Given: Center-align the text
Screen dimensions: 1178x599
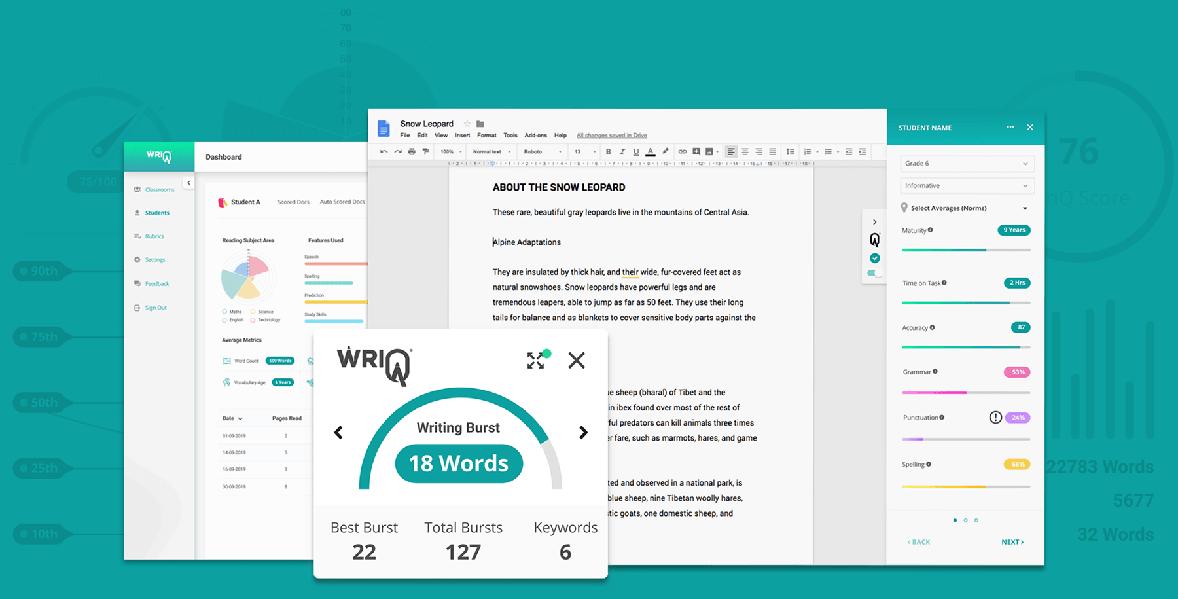Looking at the screenshot, I should click(x=745, y=151).
